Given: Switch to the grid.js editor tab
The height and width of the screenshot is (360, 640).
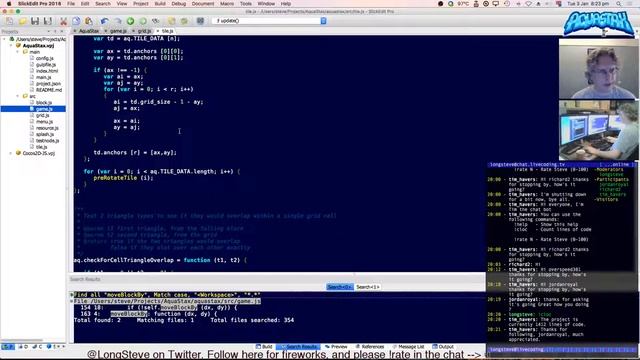Looking at the screenshot, I should (x=143, y=31).
